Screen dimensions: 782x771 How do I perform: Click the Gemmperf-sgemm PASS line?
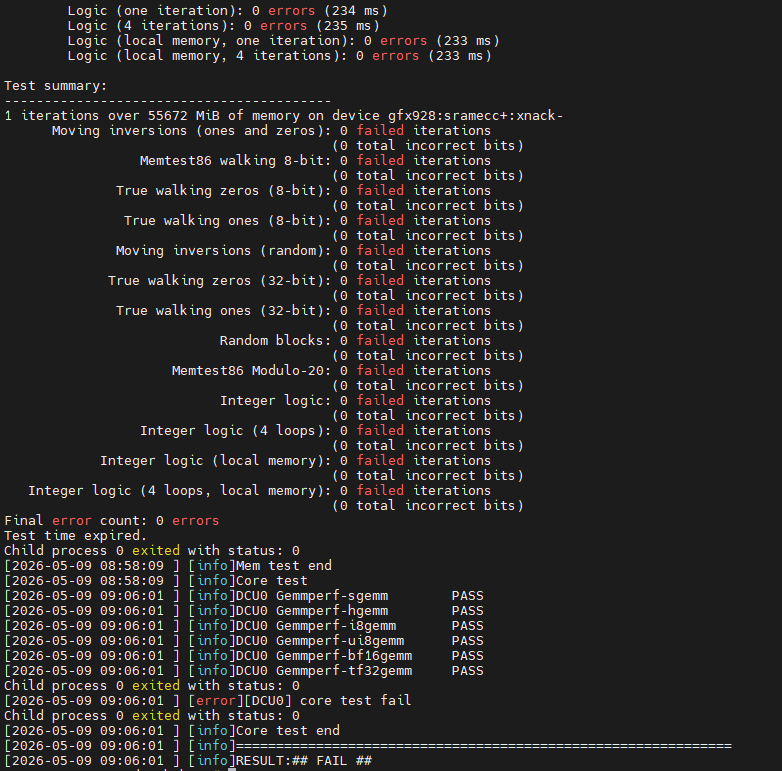tap(244, 596)
